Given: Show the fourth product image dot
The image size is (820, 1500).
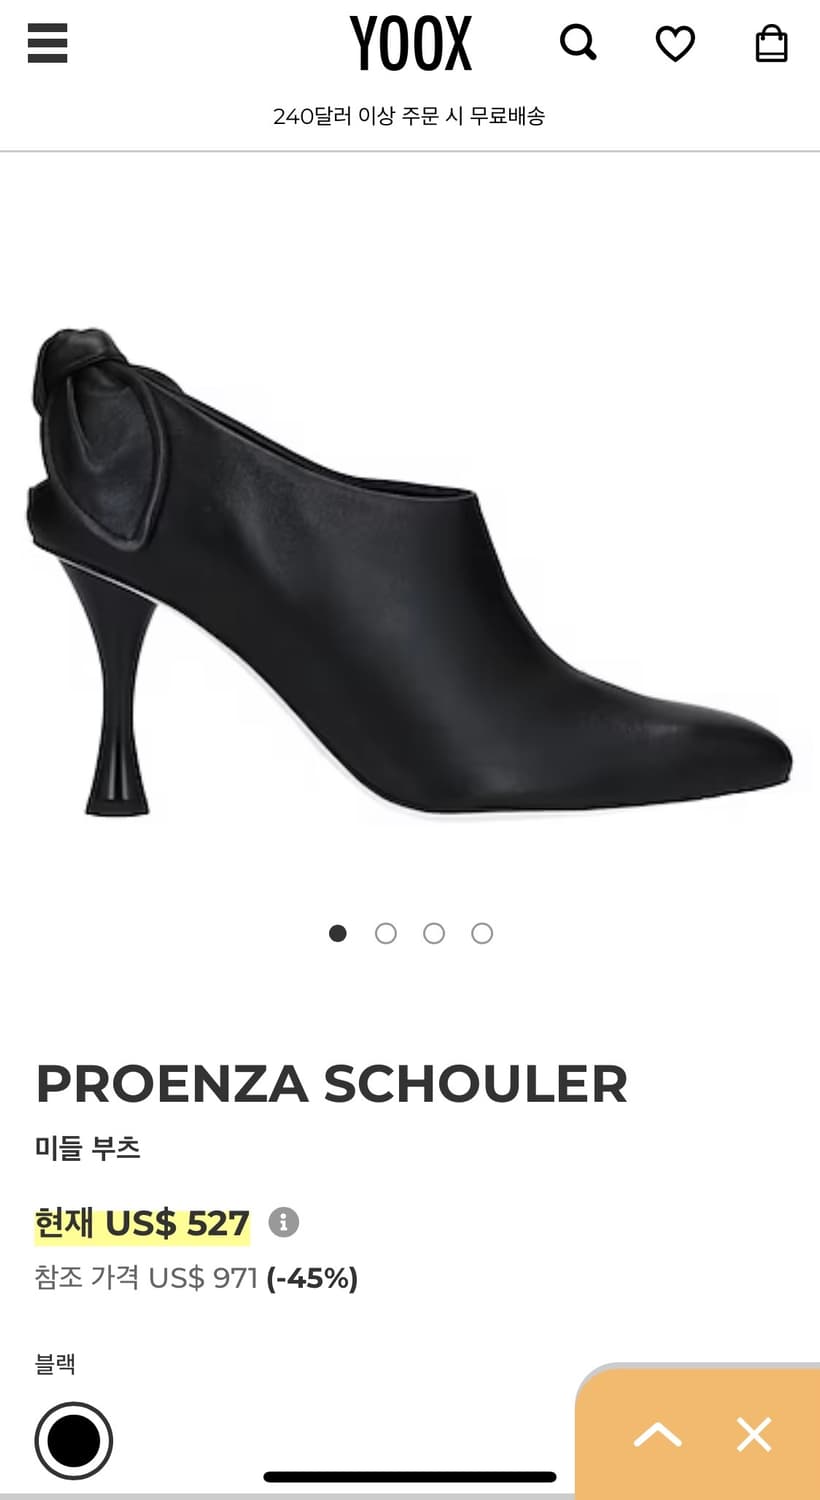Looking at the screenshot, I should tap(482, 933).
